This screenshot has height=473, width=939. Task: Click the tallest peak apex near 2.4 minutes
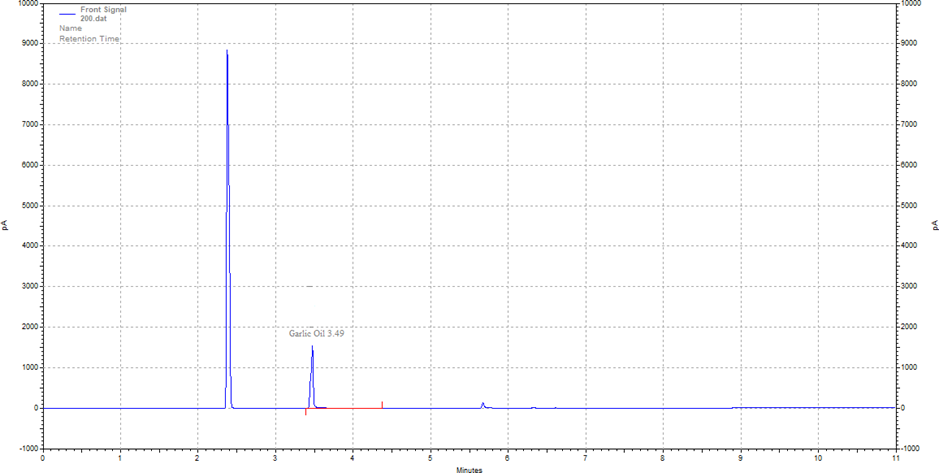coord(227,51)
